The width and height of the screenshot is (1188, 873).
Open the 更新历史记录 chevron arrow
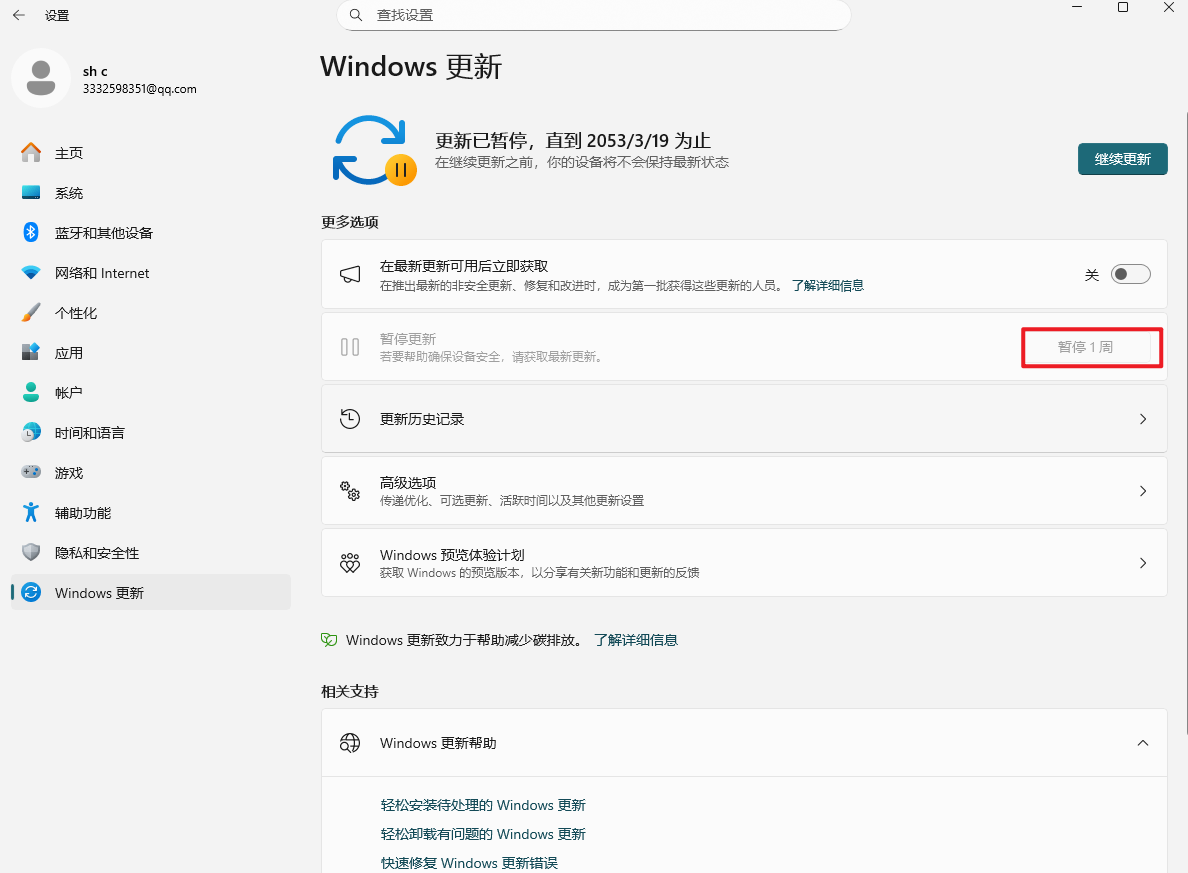pos(1143,419)
